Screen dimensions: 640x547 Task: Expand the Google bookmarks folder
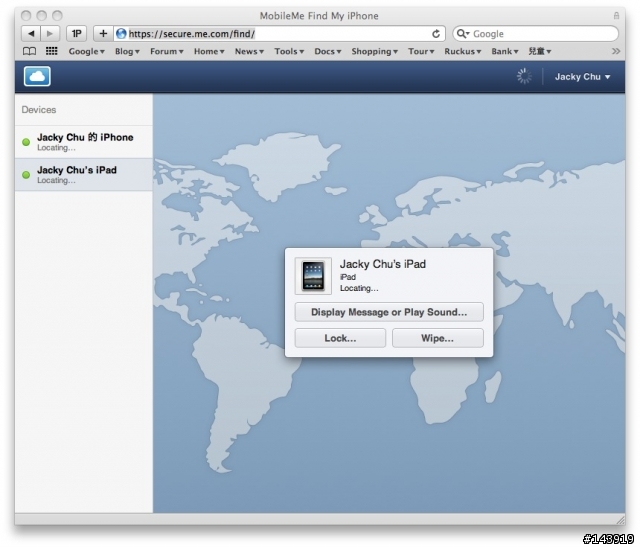coord(87,51)
